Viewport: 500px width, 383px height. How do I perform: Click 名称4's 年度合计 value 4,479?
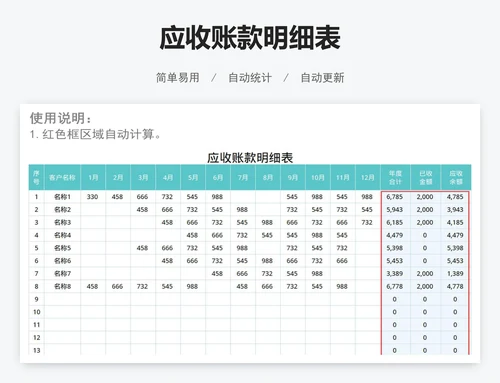point(395,235)
